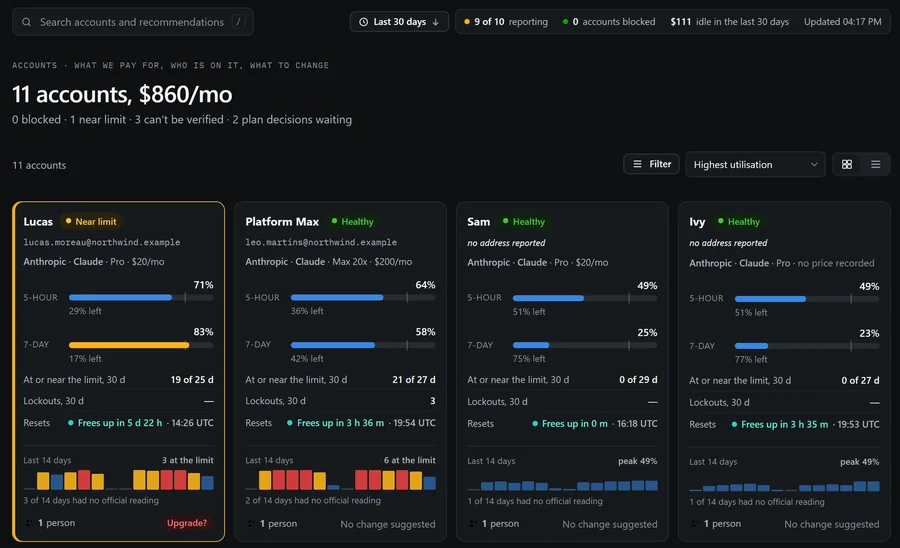The height and width of the screenshot is (548, 900).
Task: Click the search magnifier icon
Action: pos(26,22)
